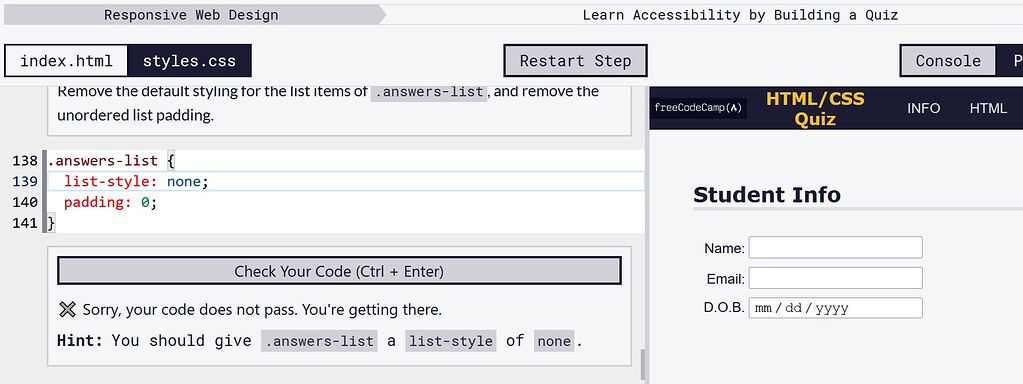Viewport: 1023px width, 384px height.
Task: Click line number 140 in gutter
Action: click(x=25, y=202)
